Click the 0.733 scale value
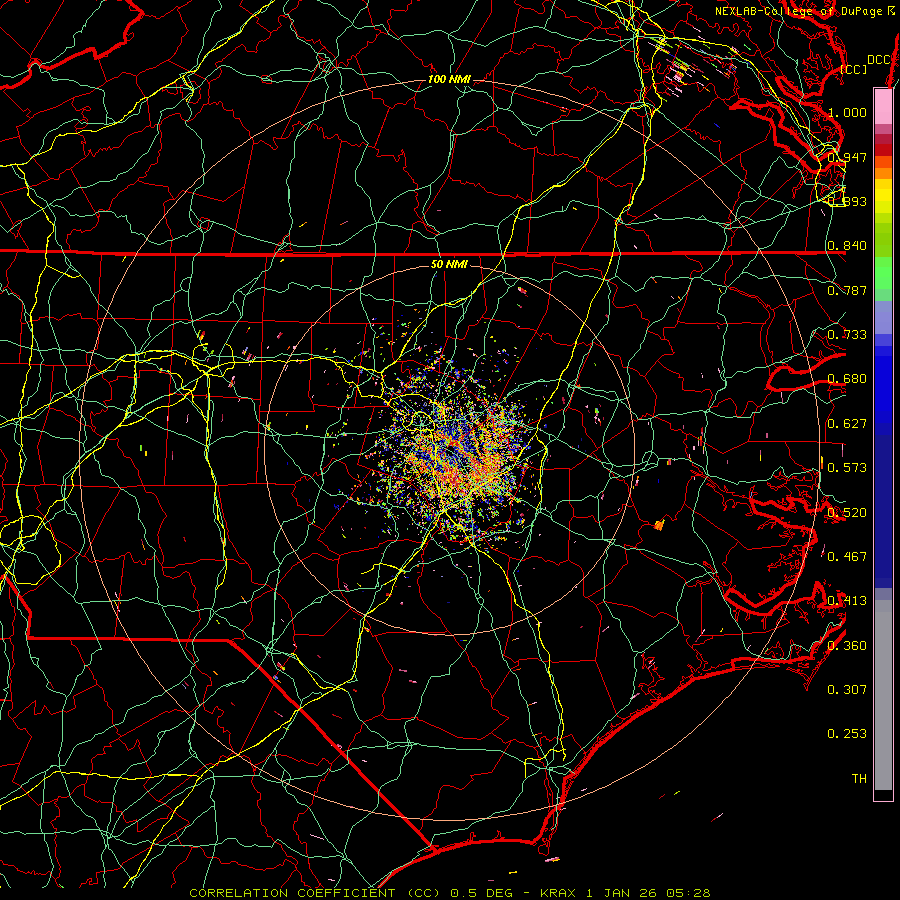The image size is (900, 900). coord(847,335)
